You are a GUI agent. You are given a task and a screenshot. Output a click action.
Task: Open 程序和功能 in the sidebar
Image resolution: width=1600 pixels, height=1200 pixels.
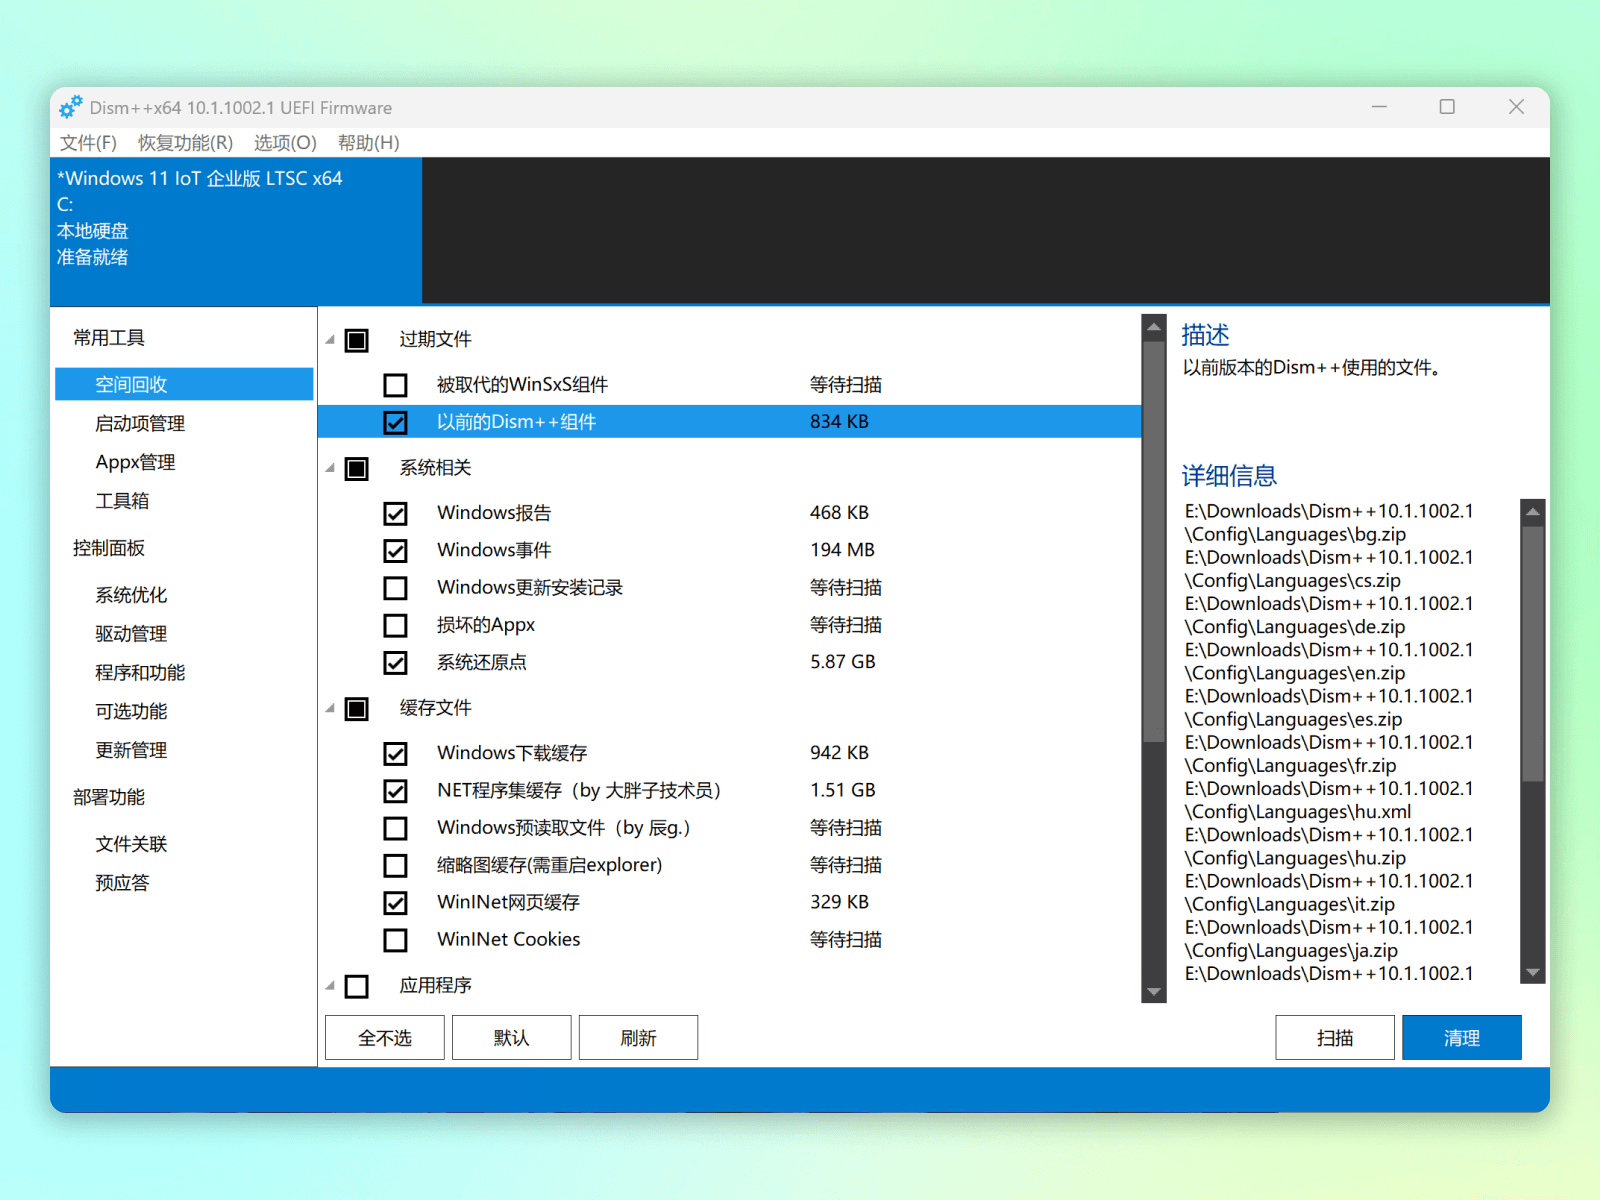pos(140,673)
